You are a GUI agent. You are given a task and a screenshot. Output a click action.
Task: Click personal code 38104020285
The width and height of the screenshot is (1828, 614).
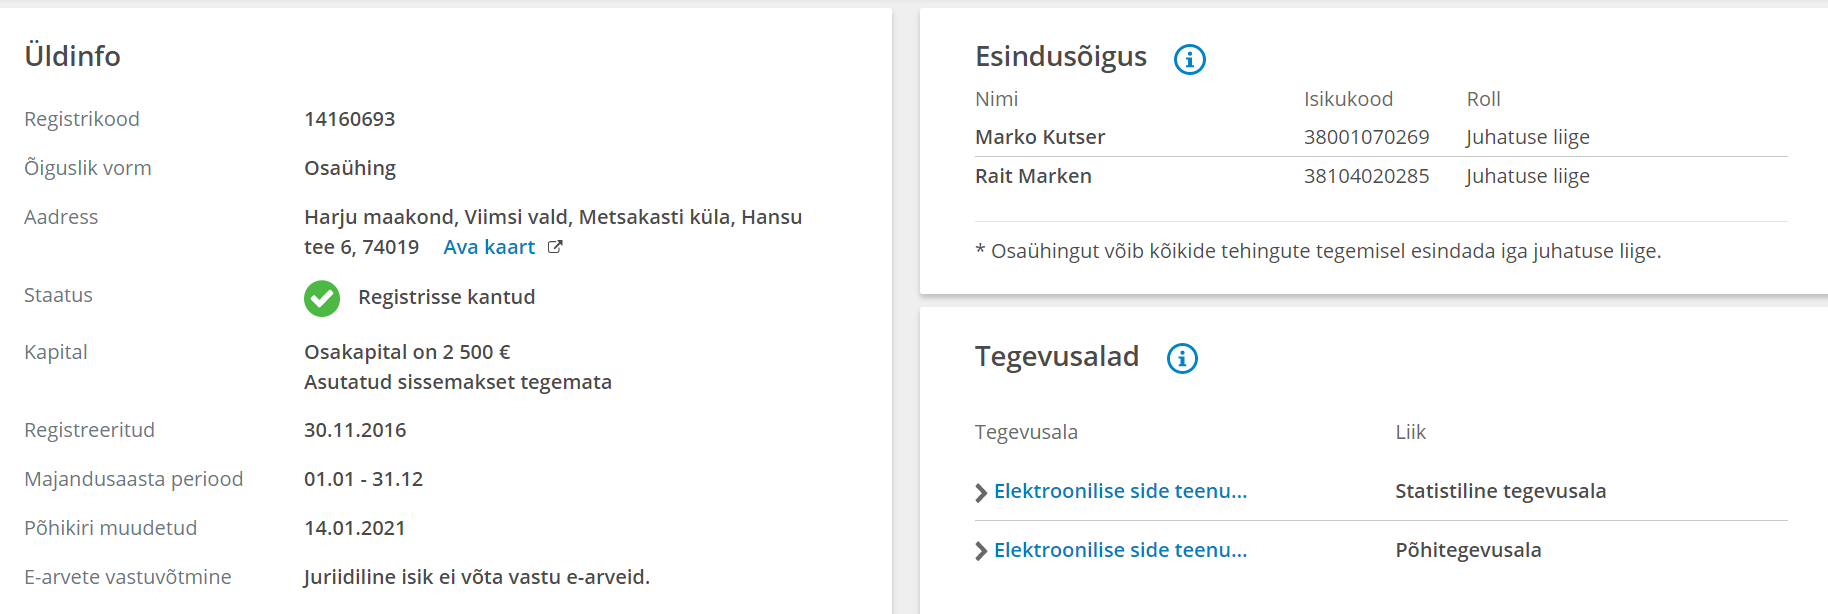click(1366, 176)
